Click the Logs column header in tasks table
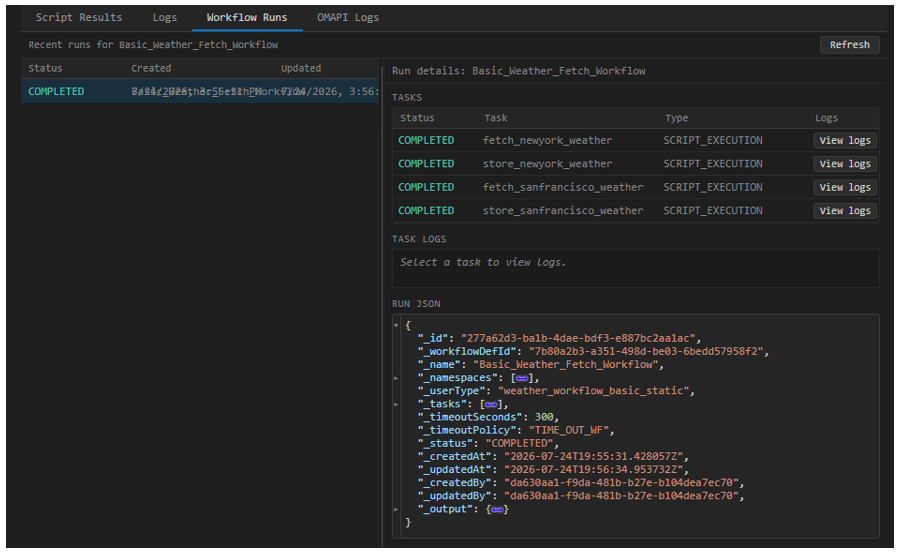 click(x=826, y=118)
